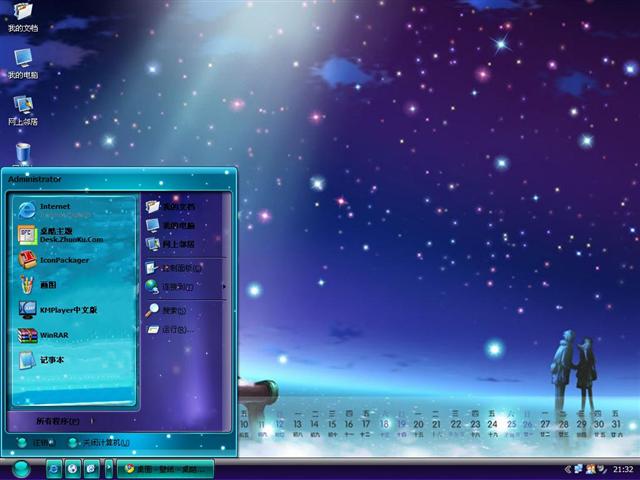The height and width of the screenshot is (480, 640).
Task: Open 运行 run dialog
Action: pyautogui.click(x=184, y=329)
